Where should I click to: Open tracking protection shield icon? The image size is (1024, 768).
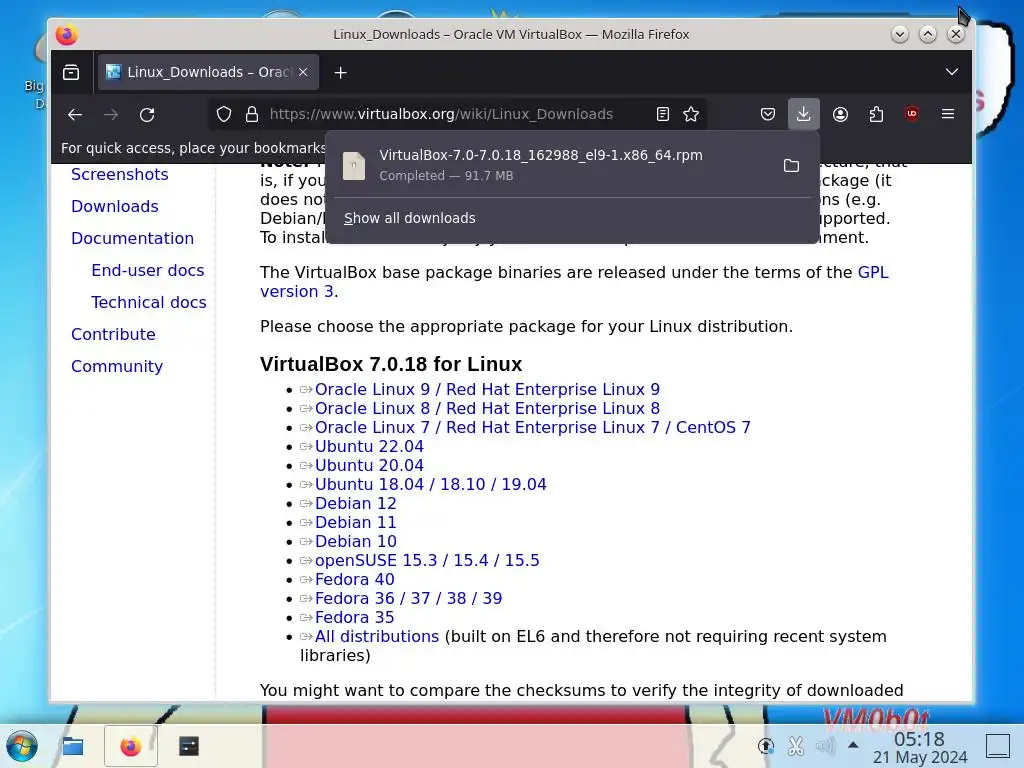[224, 114]
